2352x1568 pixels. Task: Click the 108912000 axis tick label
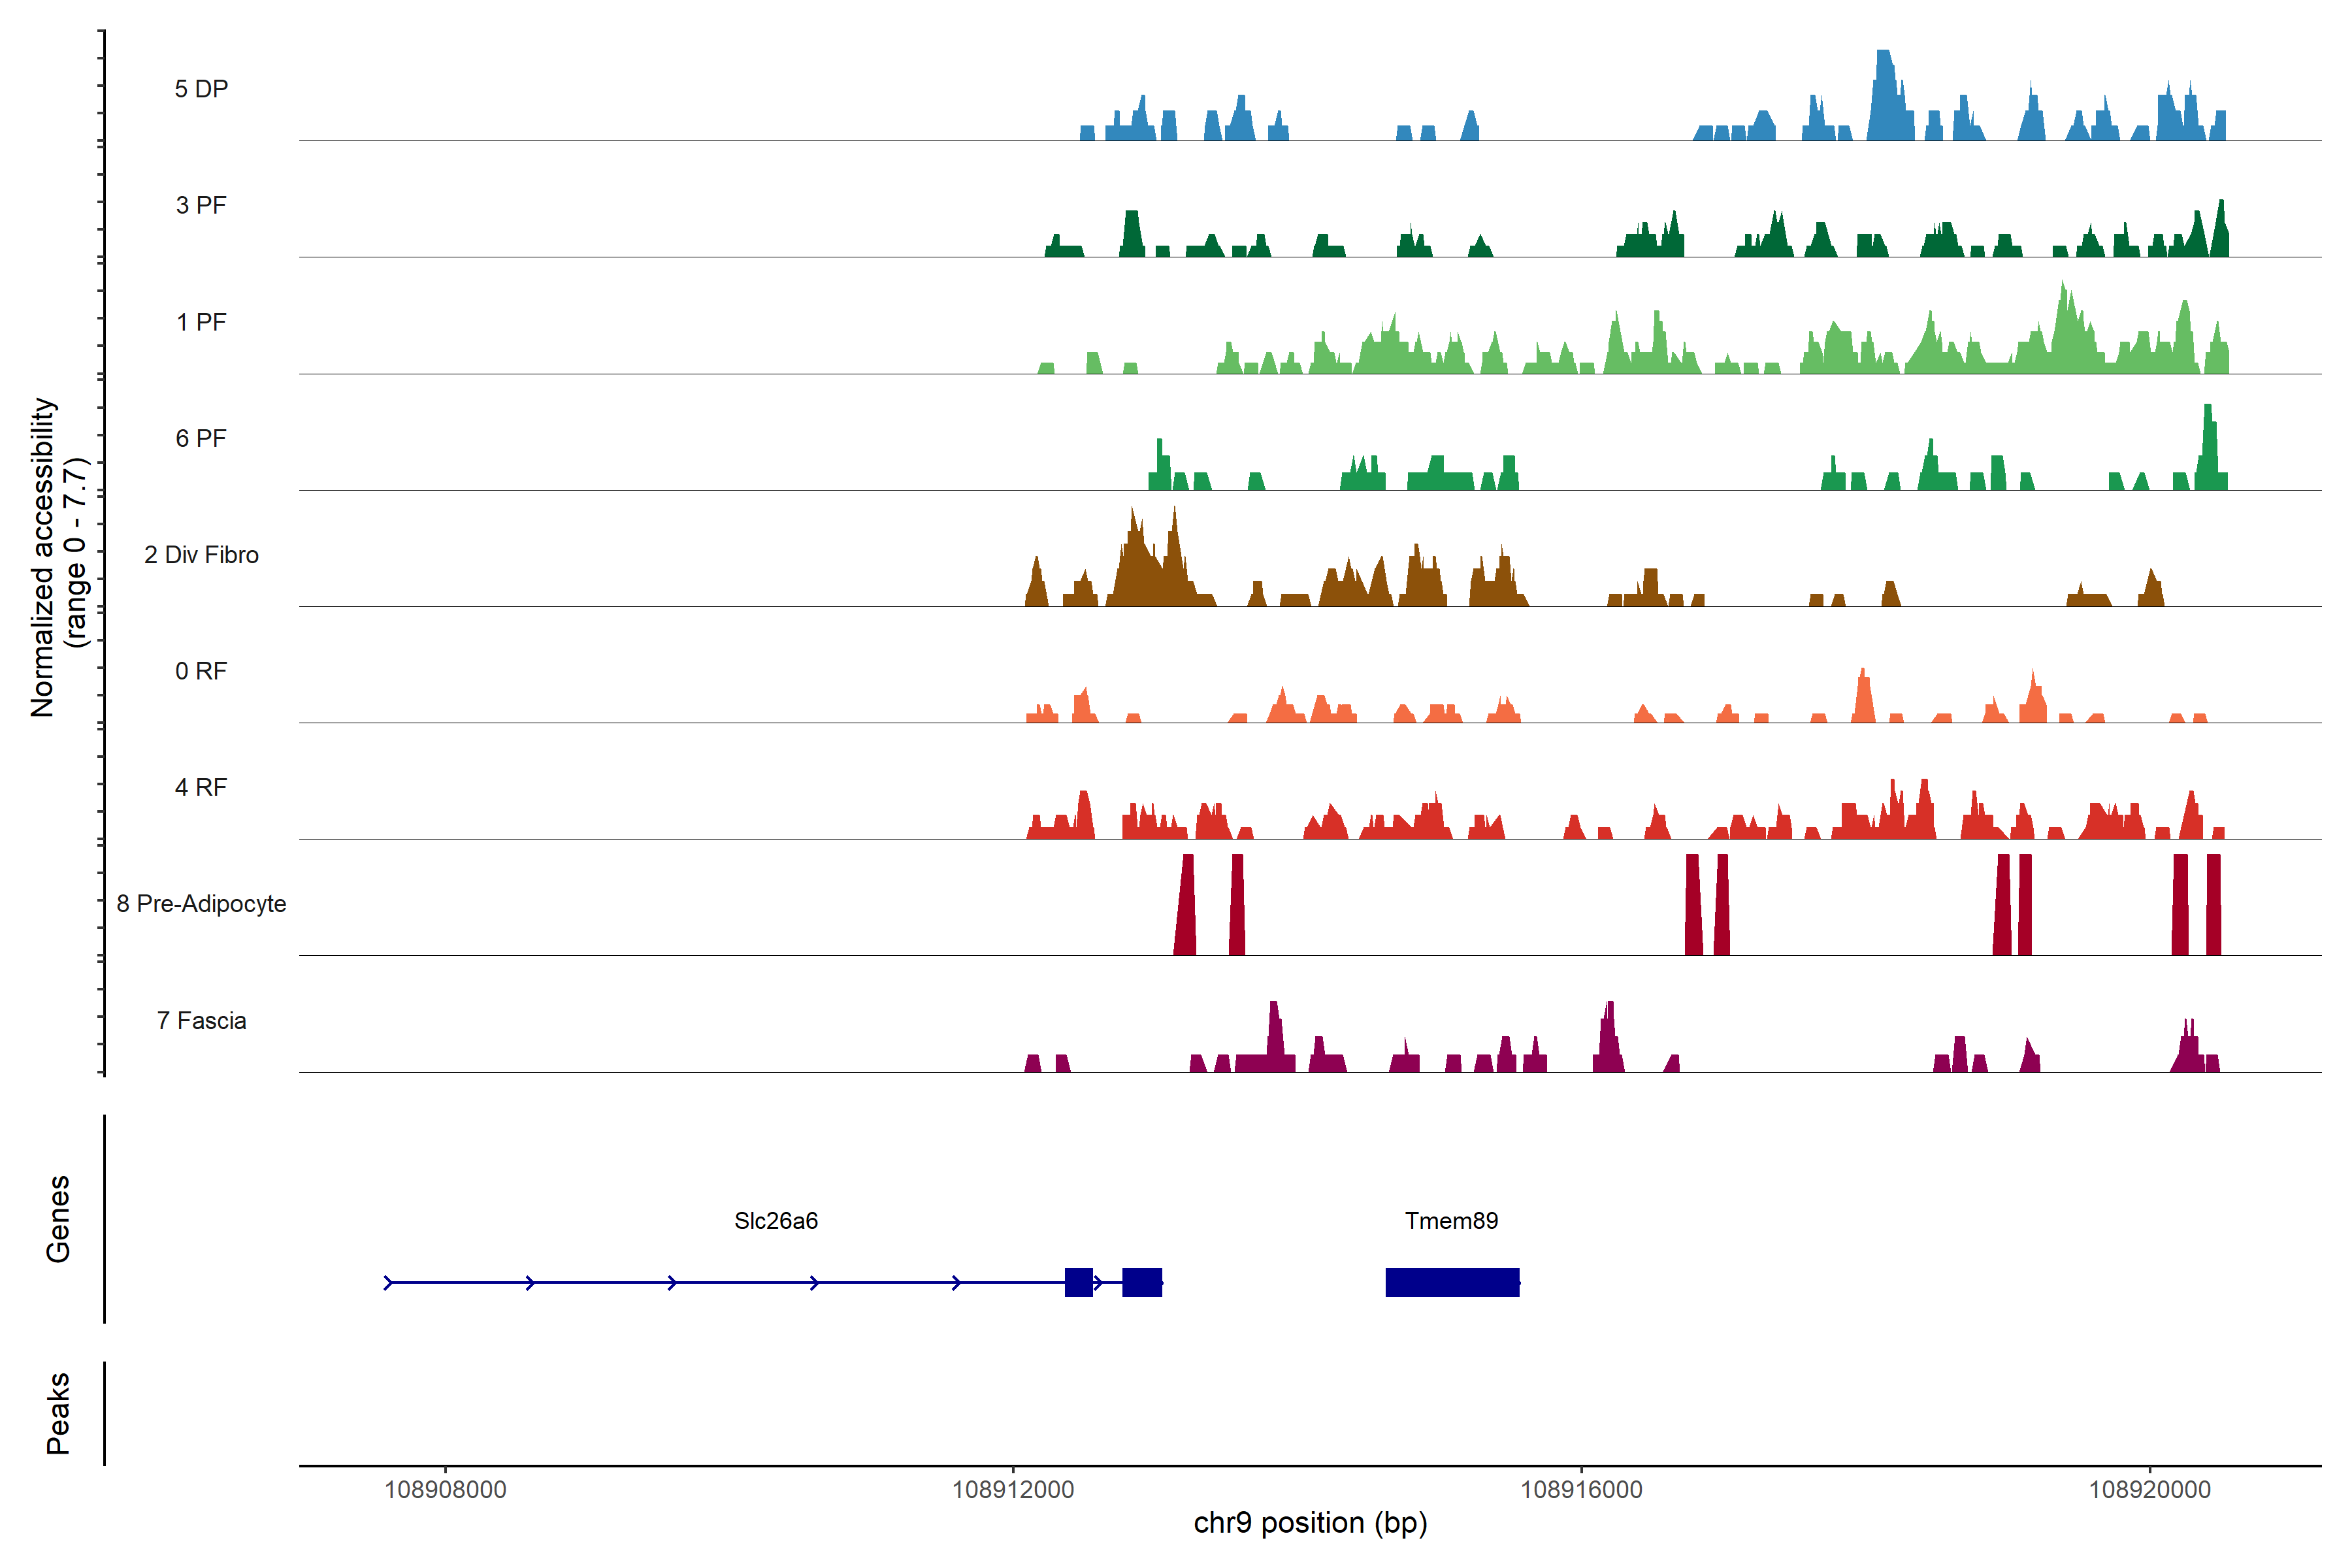pos(1013,1489)
